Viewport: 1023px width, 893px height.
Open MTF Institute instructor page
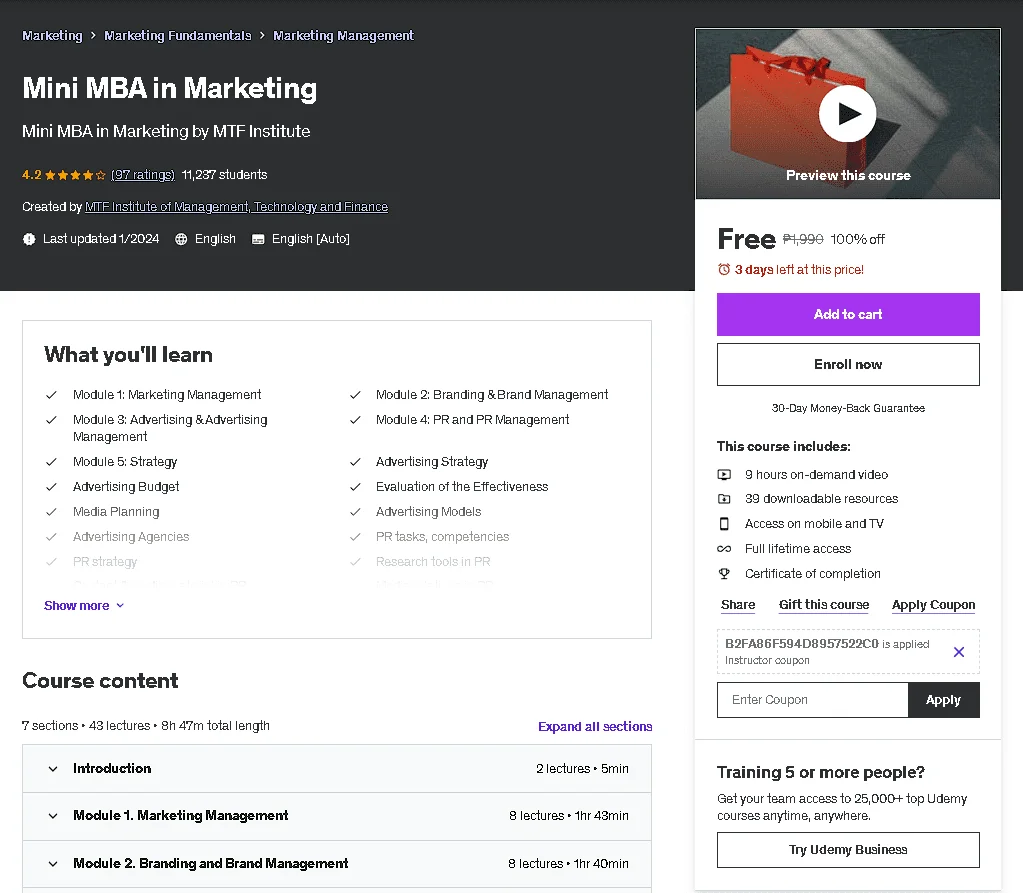236,207
